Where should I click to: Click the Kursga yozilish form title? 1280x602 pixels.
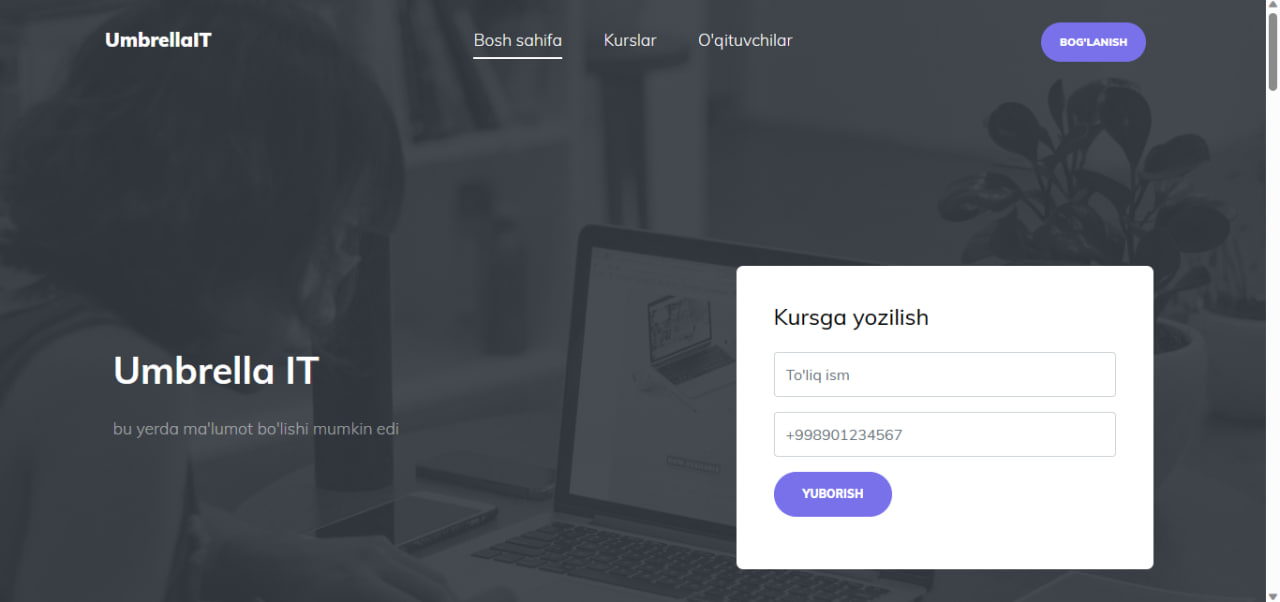tap(851, 318)
